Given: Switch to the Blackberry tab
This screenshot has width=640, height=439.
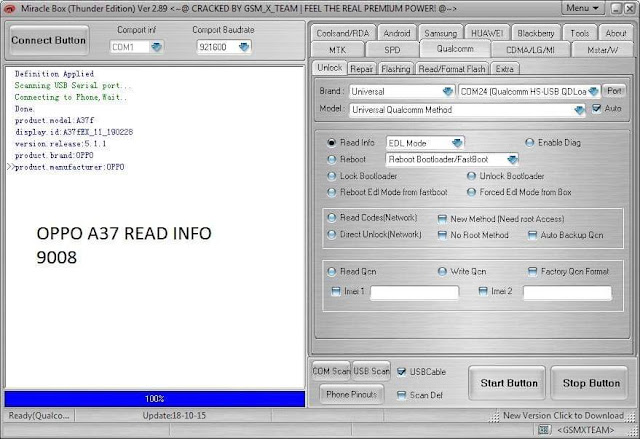Looking at the screenshot, I should point(536,33).
